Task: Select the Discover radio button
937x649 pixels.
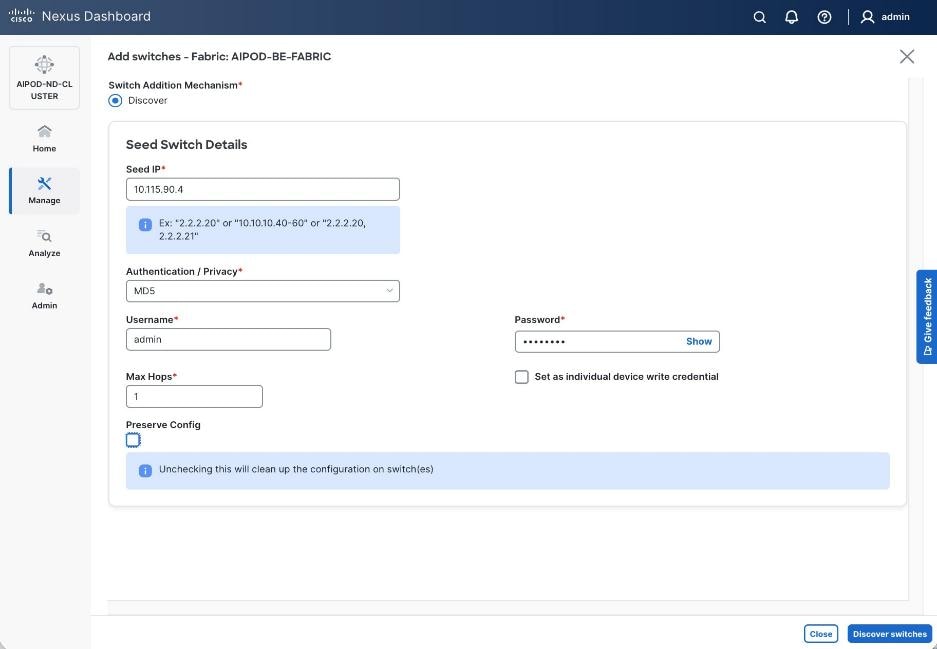Action: pyautogui.click(x=115, y=100)
